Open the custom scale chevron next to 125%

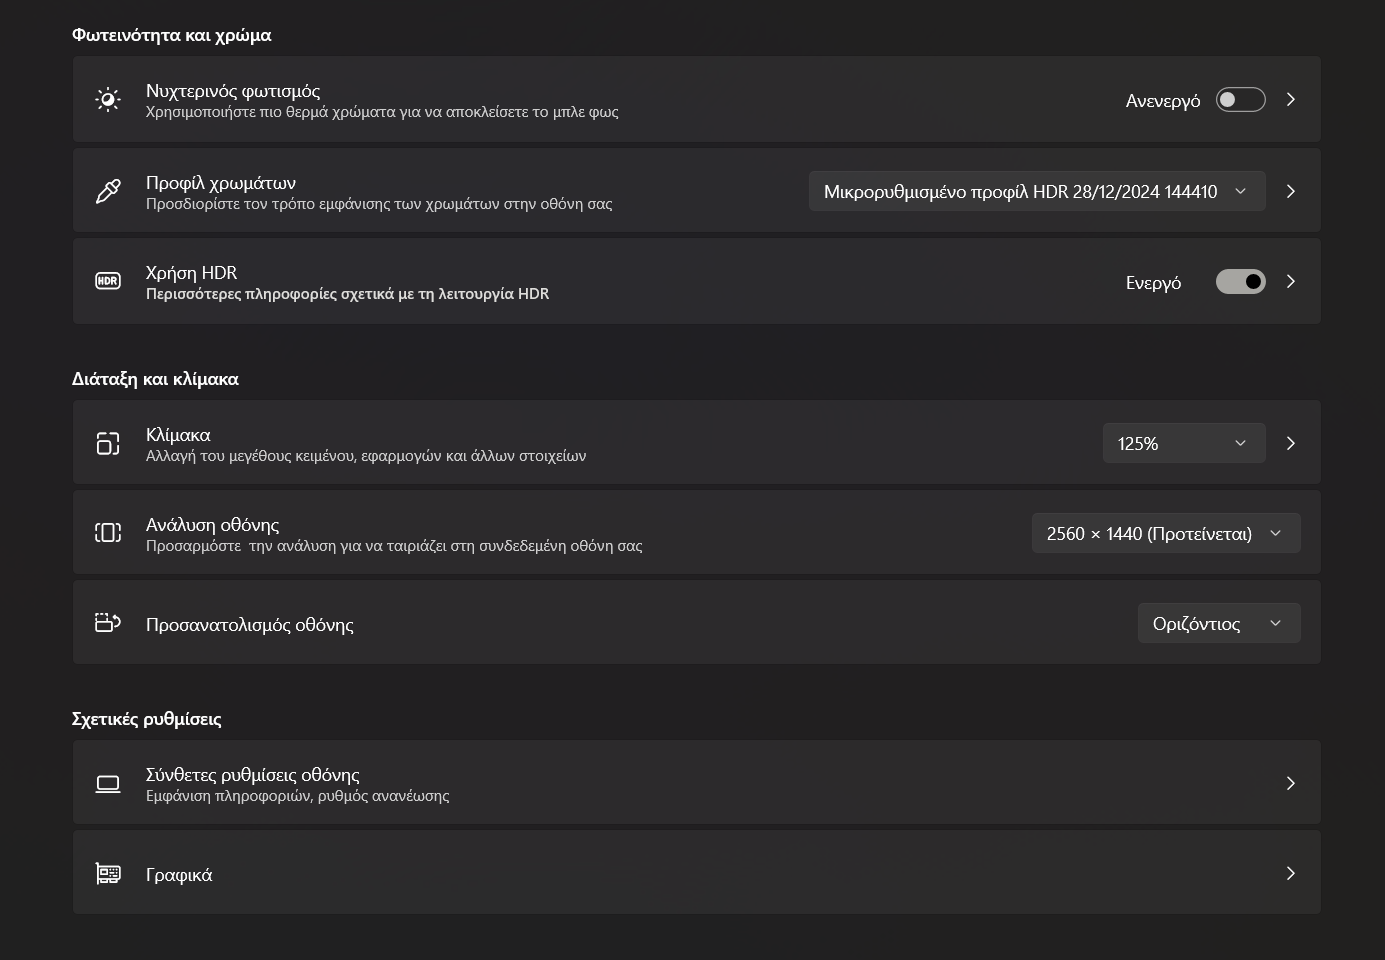[1291, 443]
